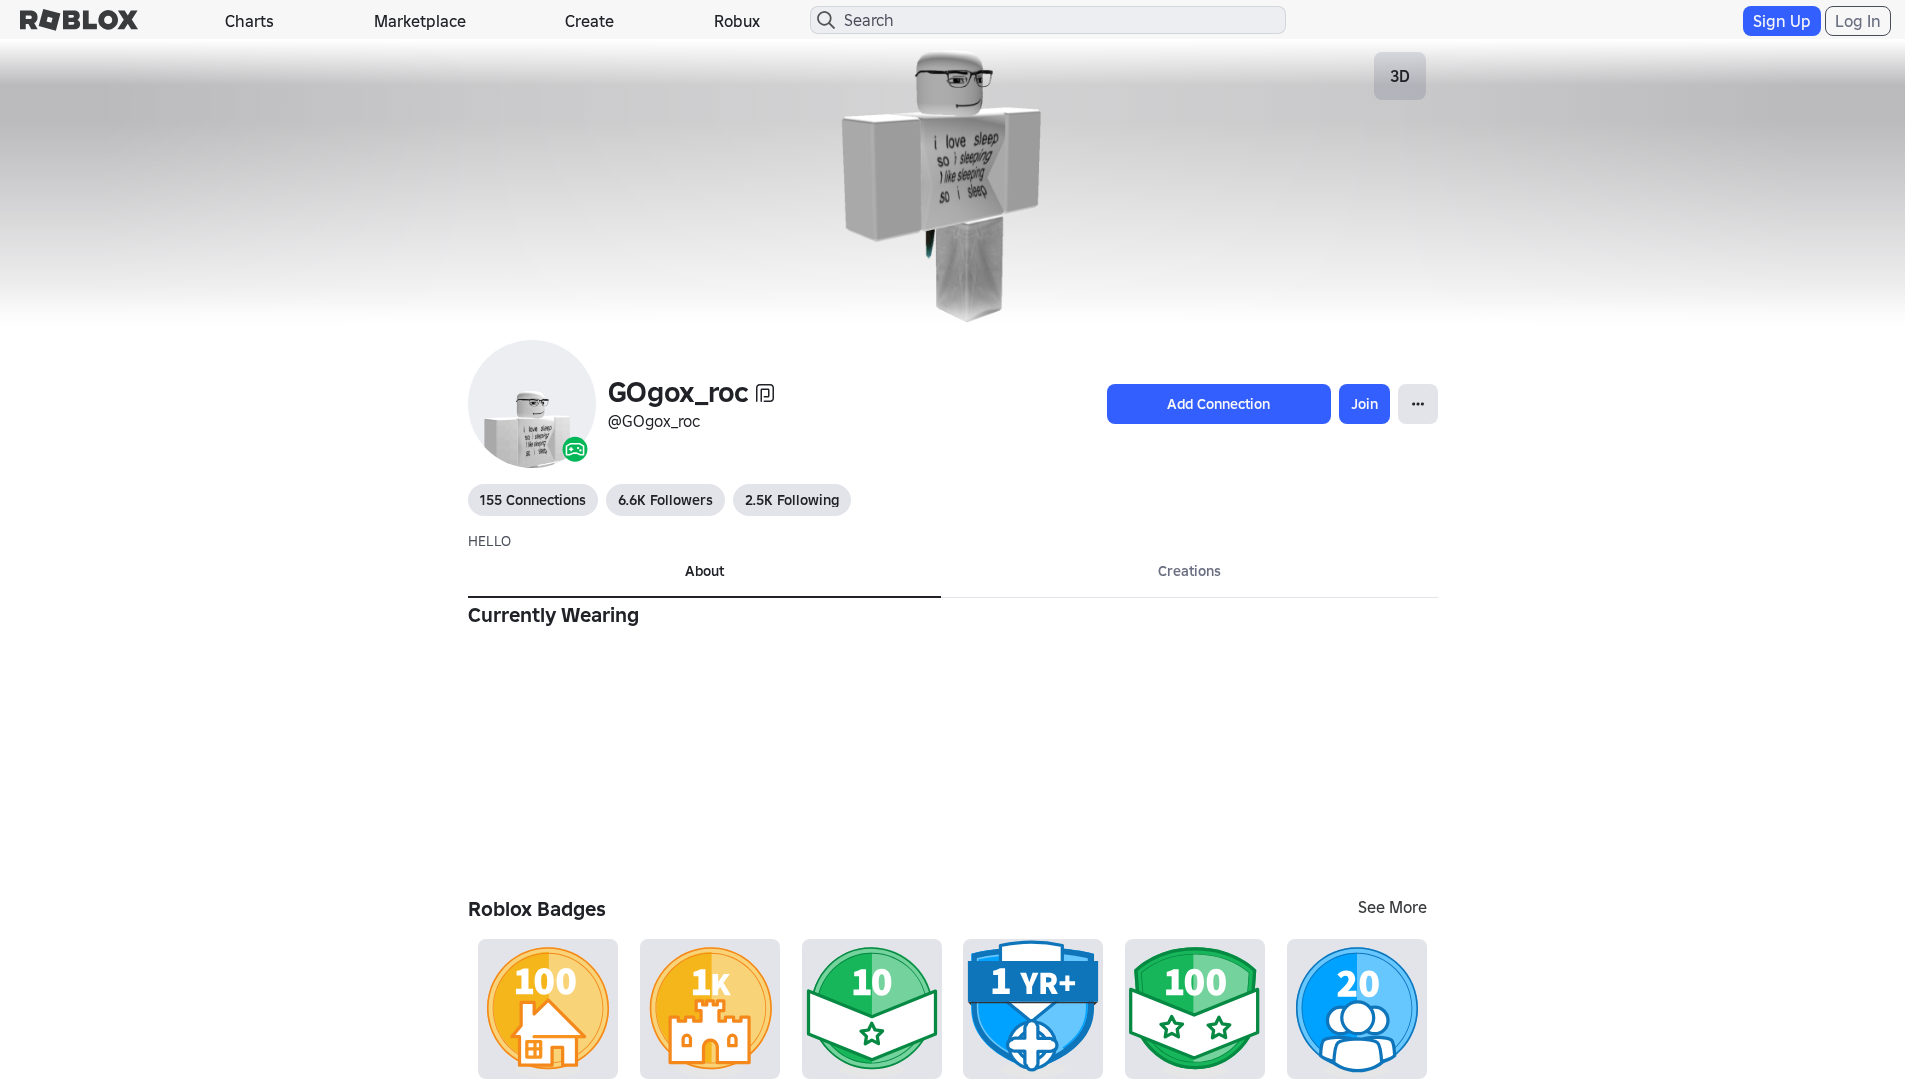Viewport: 1920px width, 1080px height.
Task: Click the copy icon beside GOgox_roc
Action: pos(765,394)
